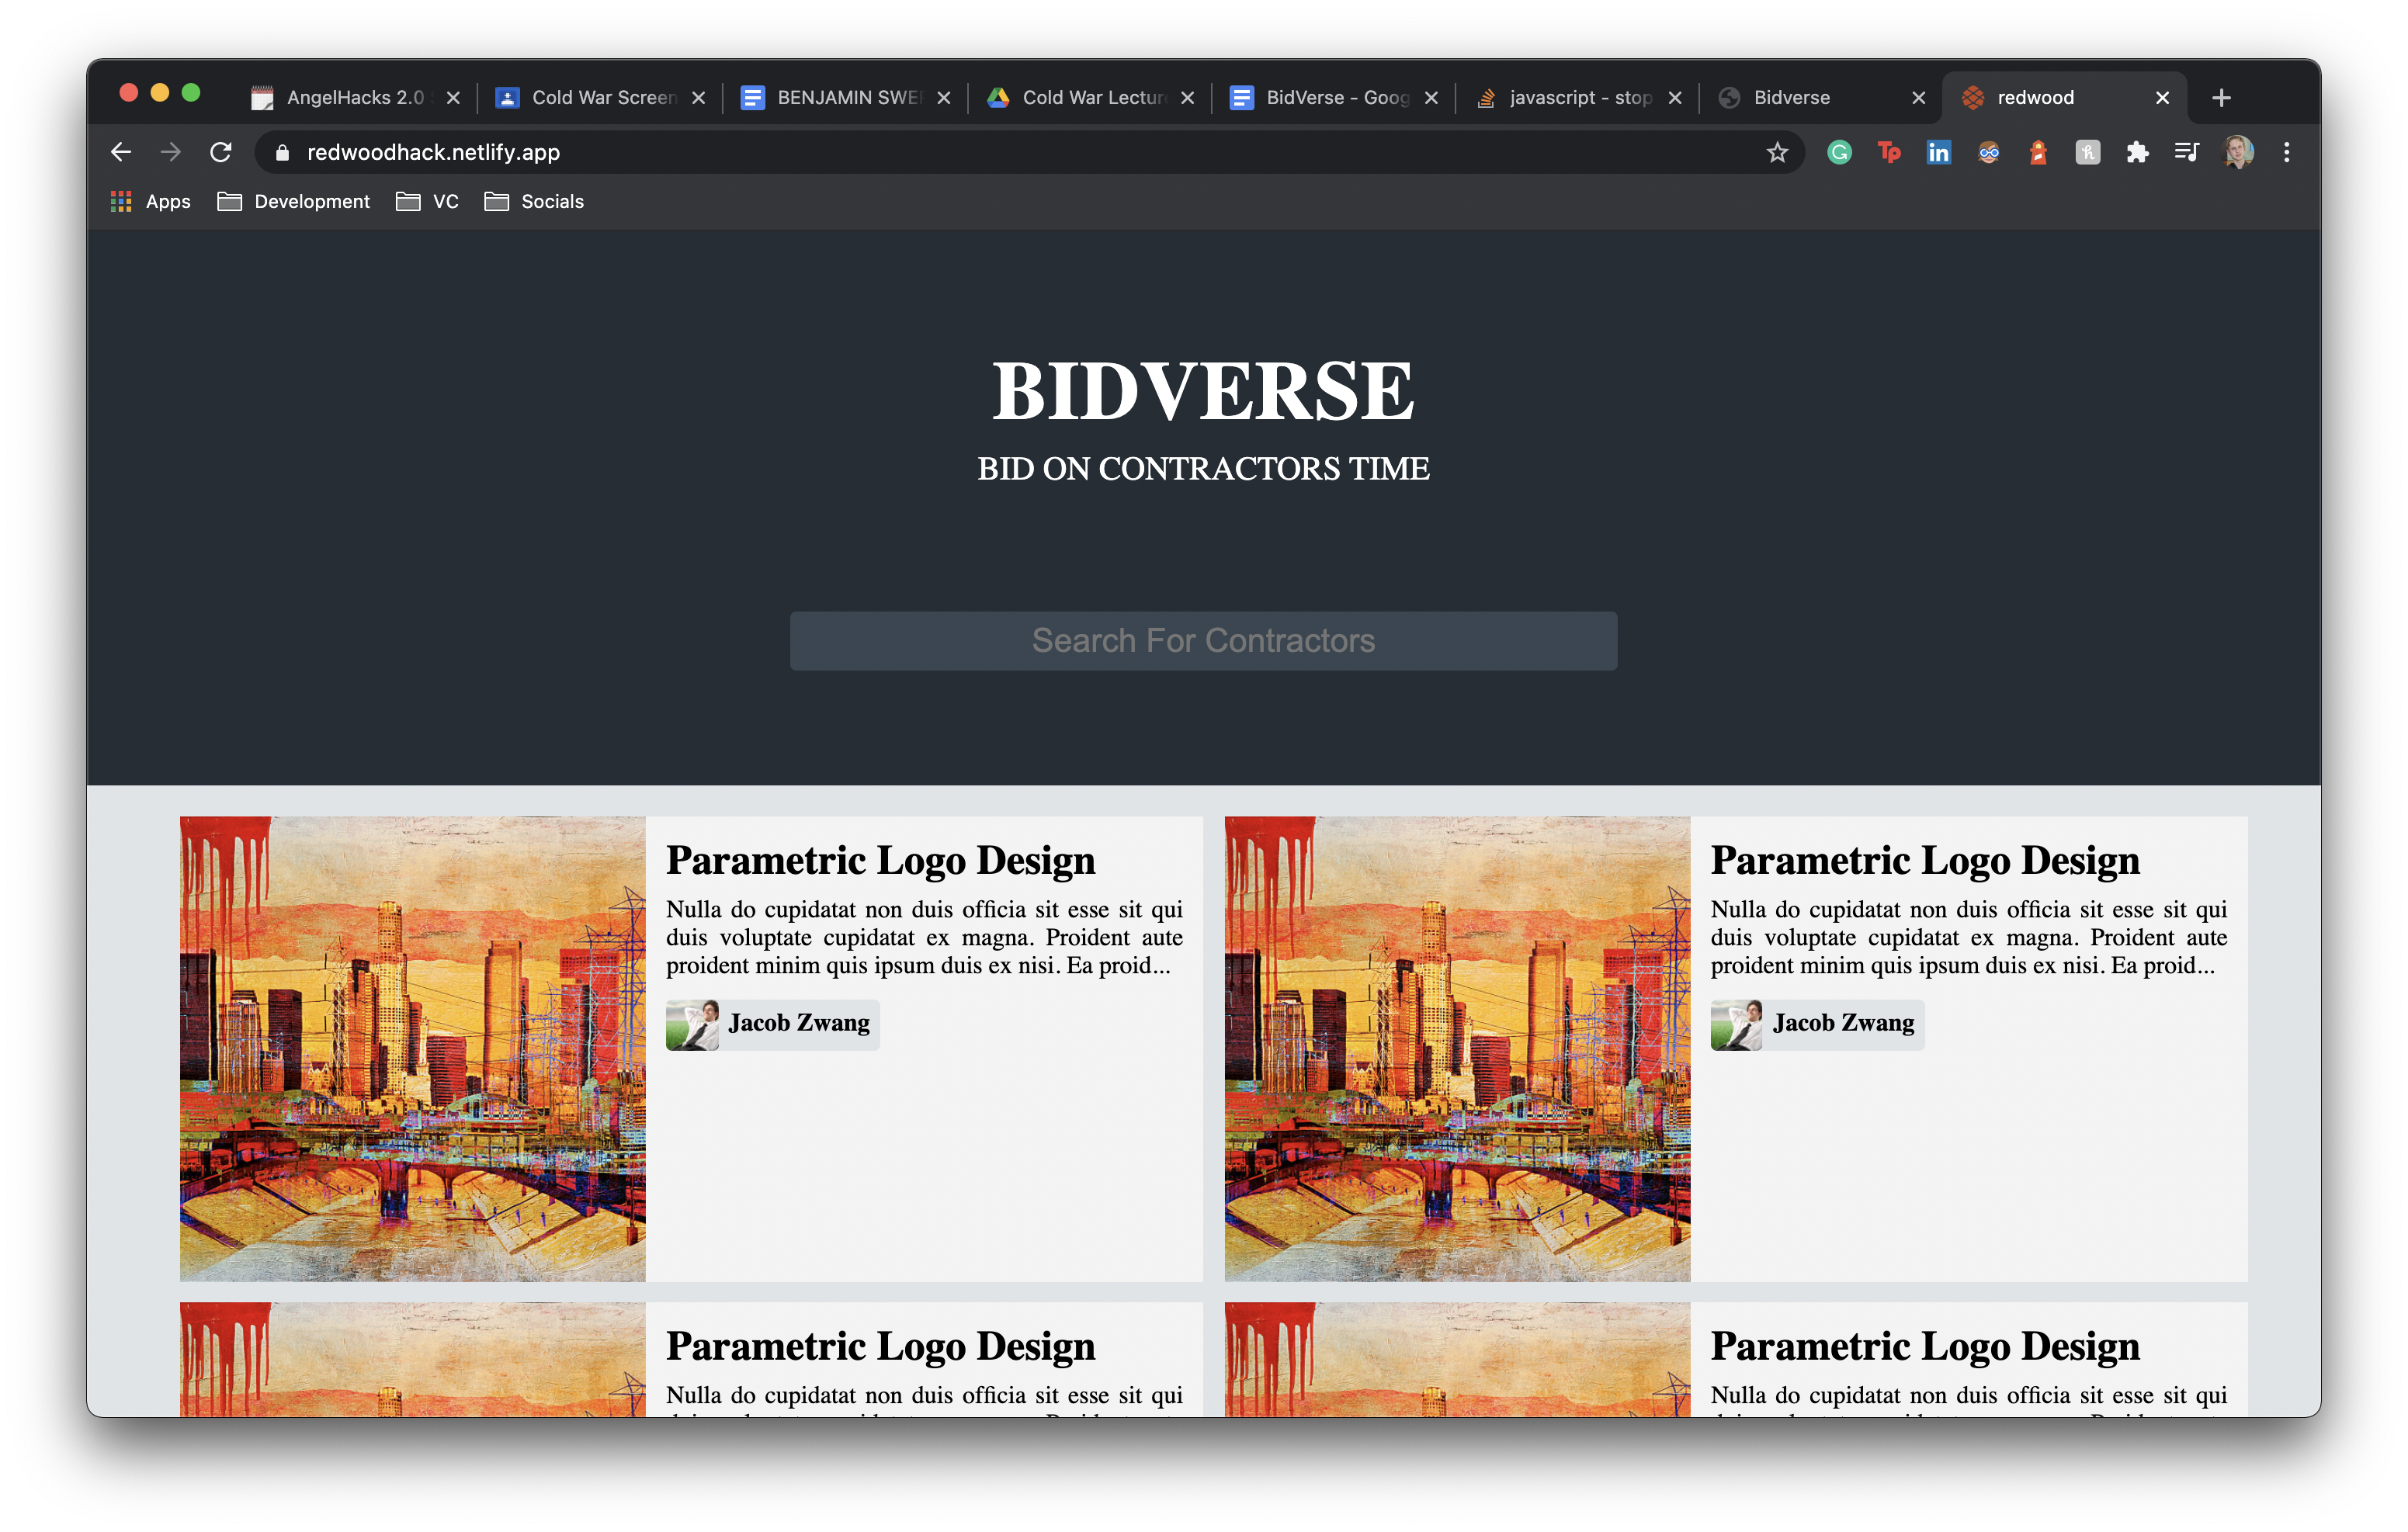Screen dimensions: 2408x1532
Task: Open the media controls queue icon
Action: point(2186,152)
